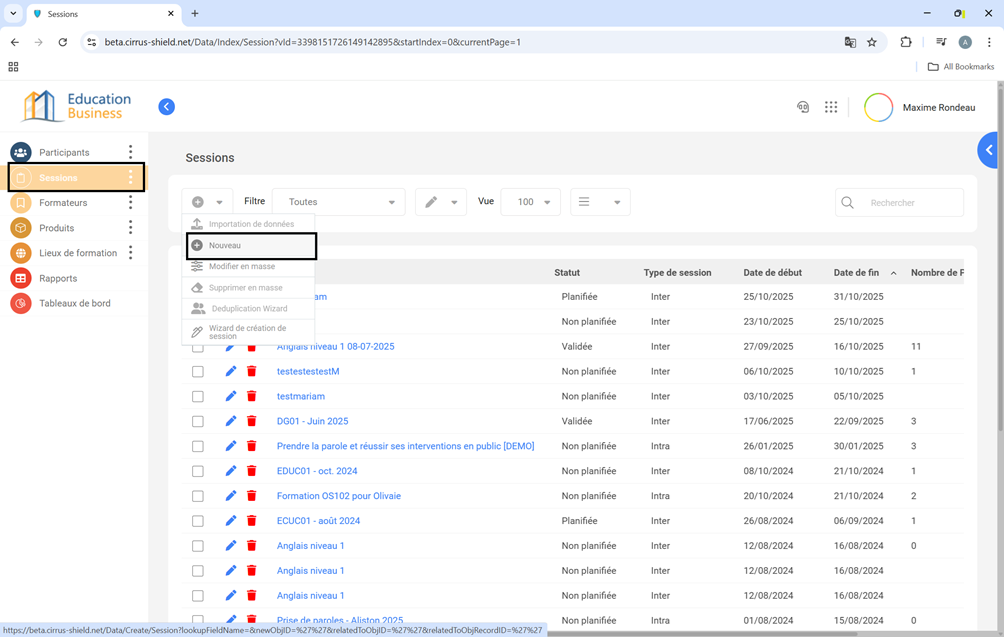This screenshot has width=1004, height=637.
Task: Open Tableaux de bord icon
Action: tap(20, 303)
